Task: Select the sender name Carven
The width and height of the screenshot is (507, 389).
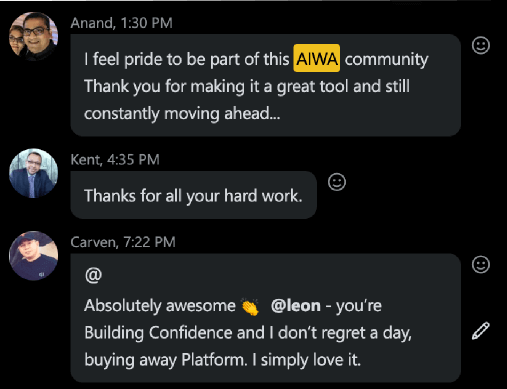Action: (x=94, y=242)
